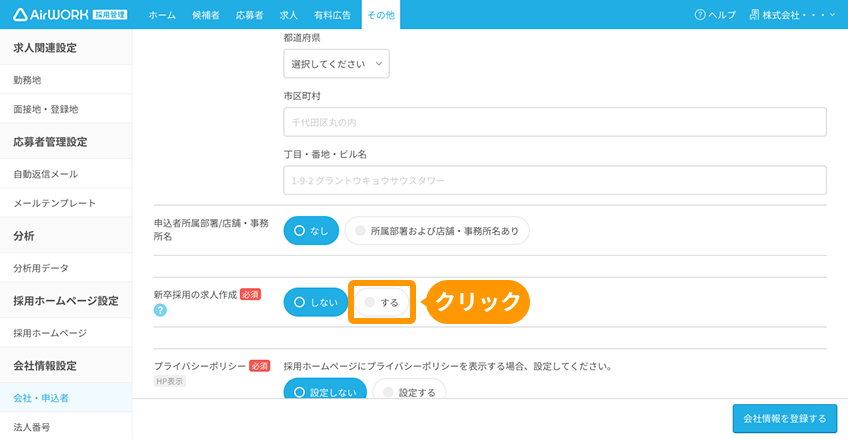Open 自動返信メール settings

click(66, 174)
